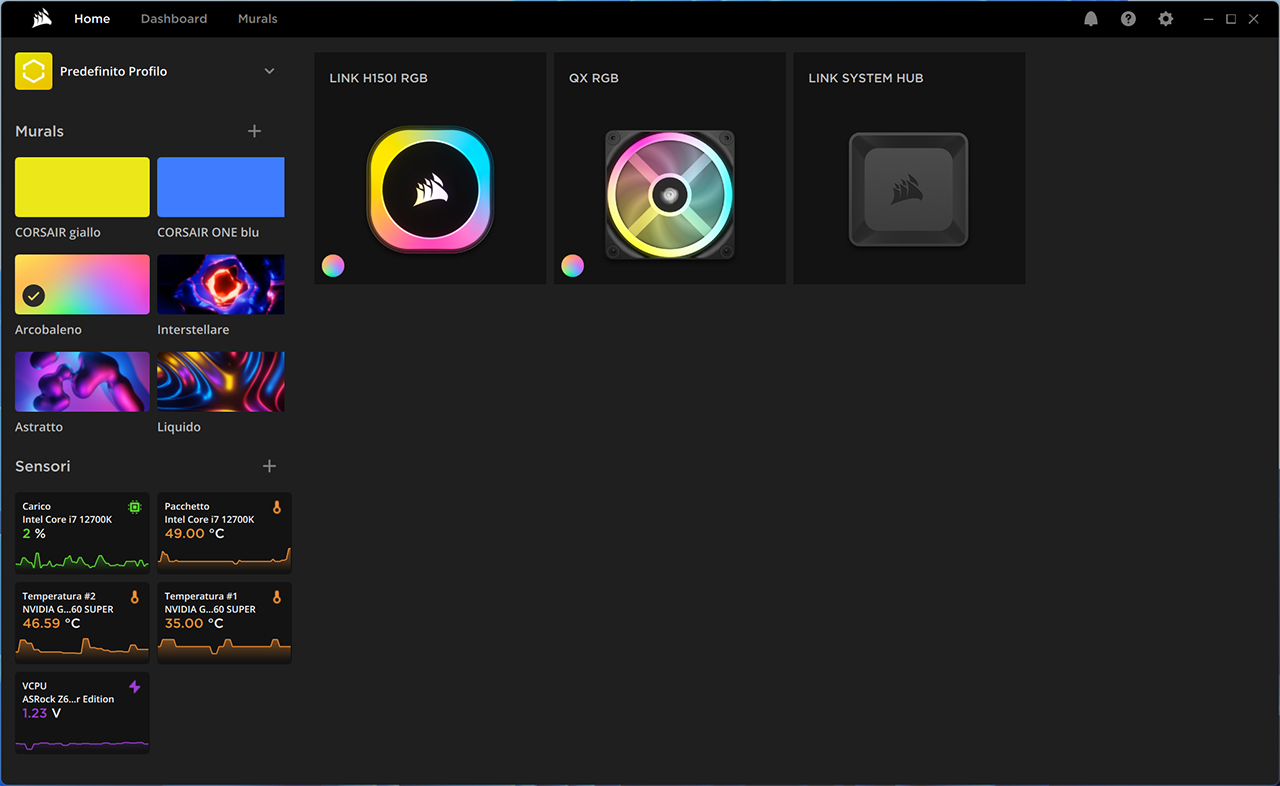Click the orange Pacchetto temperature graph
The image size is (1280, 786).
pos(224,558)
